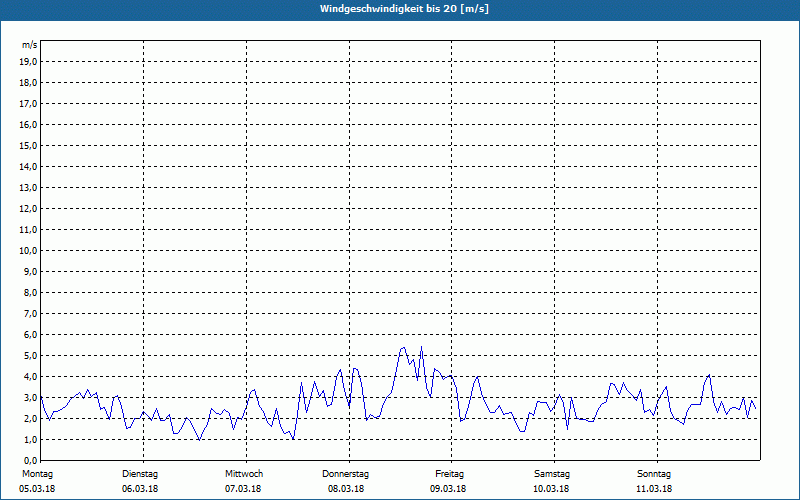The image size is (800, 500).
Task: Click the '12,0' y-axis value
Action: coord(28,209)
